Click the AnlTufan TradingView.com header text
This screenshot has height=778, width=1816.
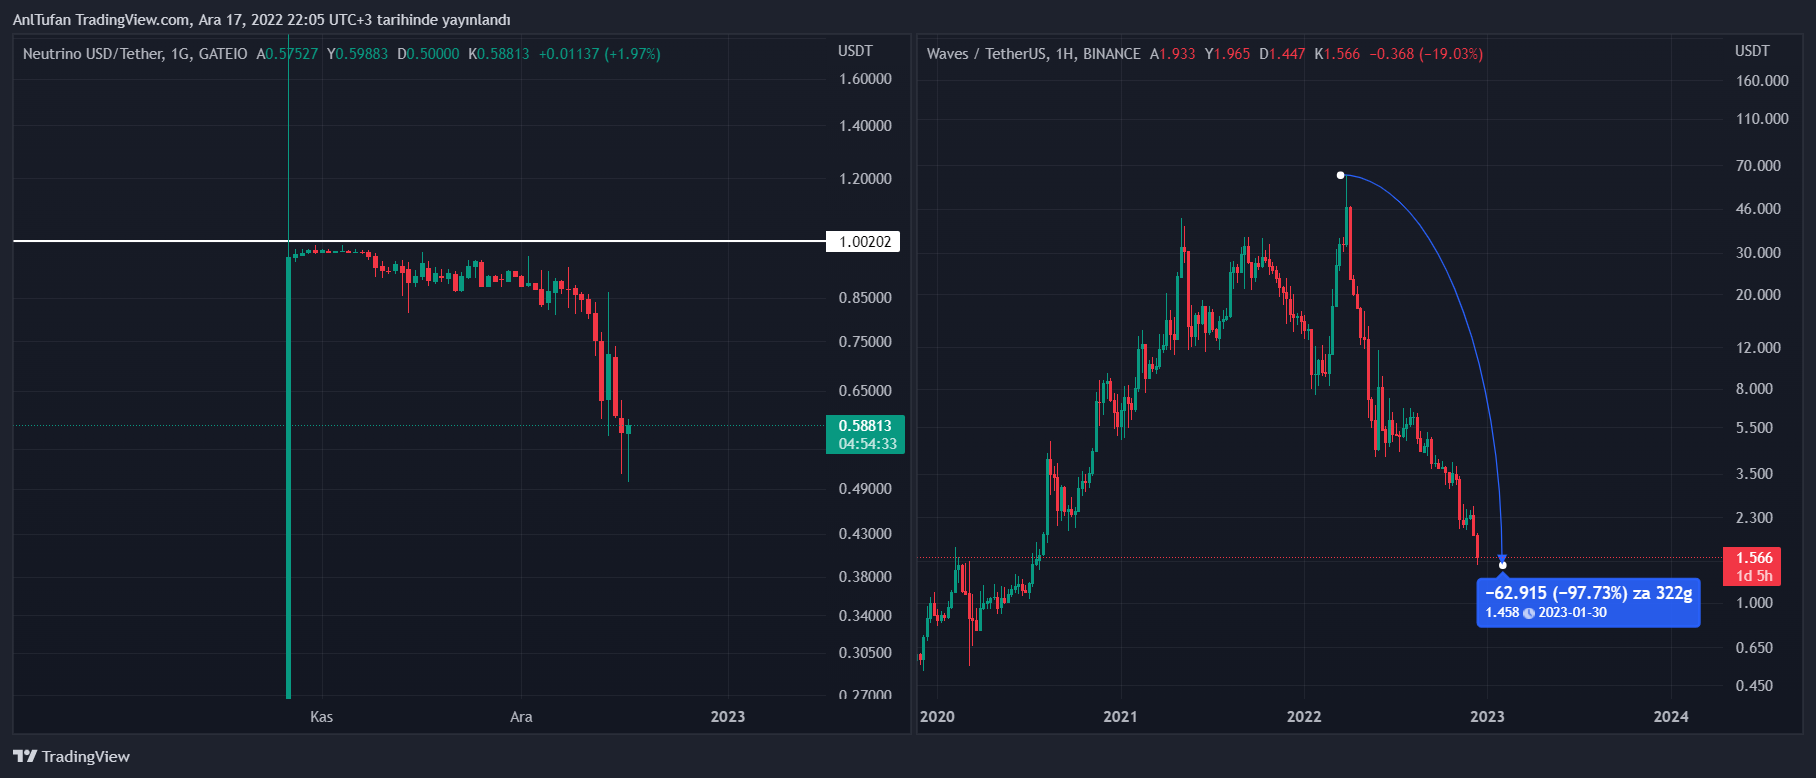(x=261, y=20)
